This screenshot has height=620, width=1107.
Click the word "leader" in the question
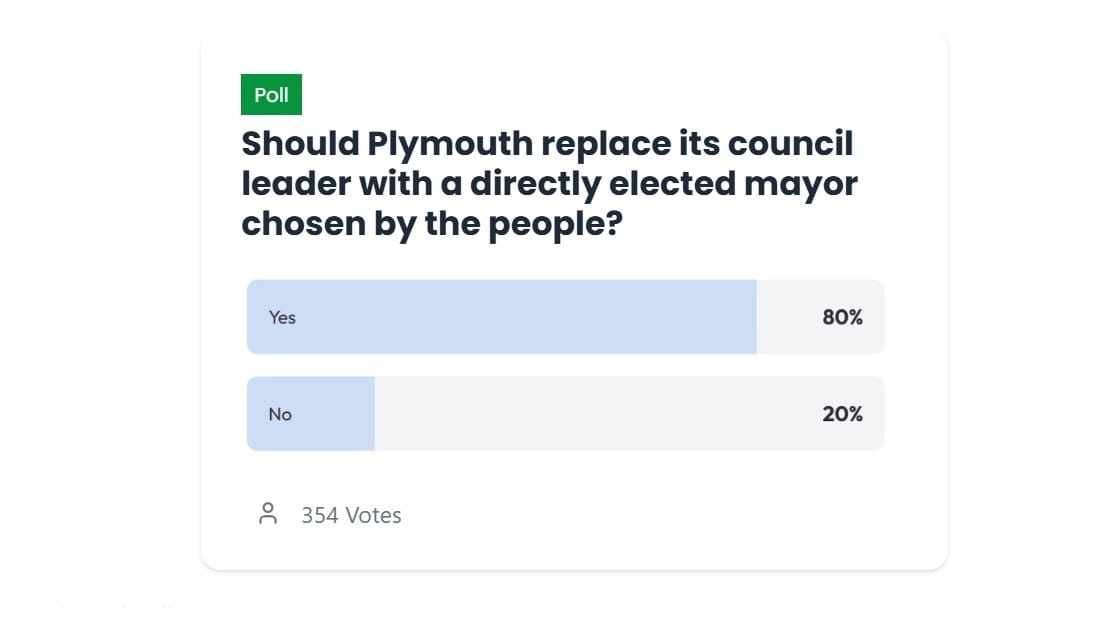pyautogui.click(x=296, y=184)
